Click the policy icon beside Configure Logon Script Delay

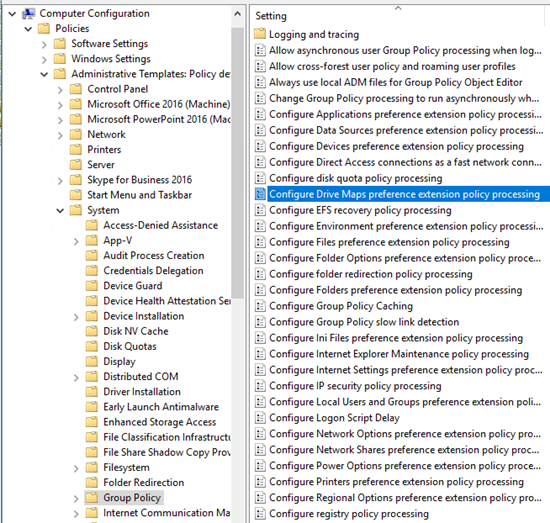[x=260, y=418]
